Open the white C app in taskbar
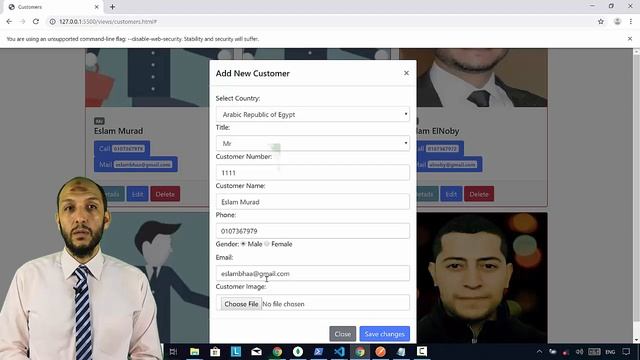 422,351
